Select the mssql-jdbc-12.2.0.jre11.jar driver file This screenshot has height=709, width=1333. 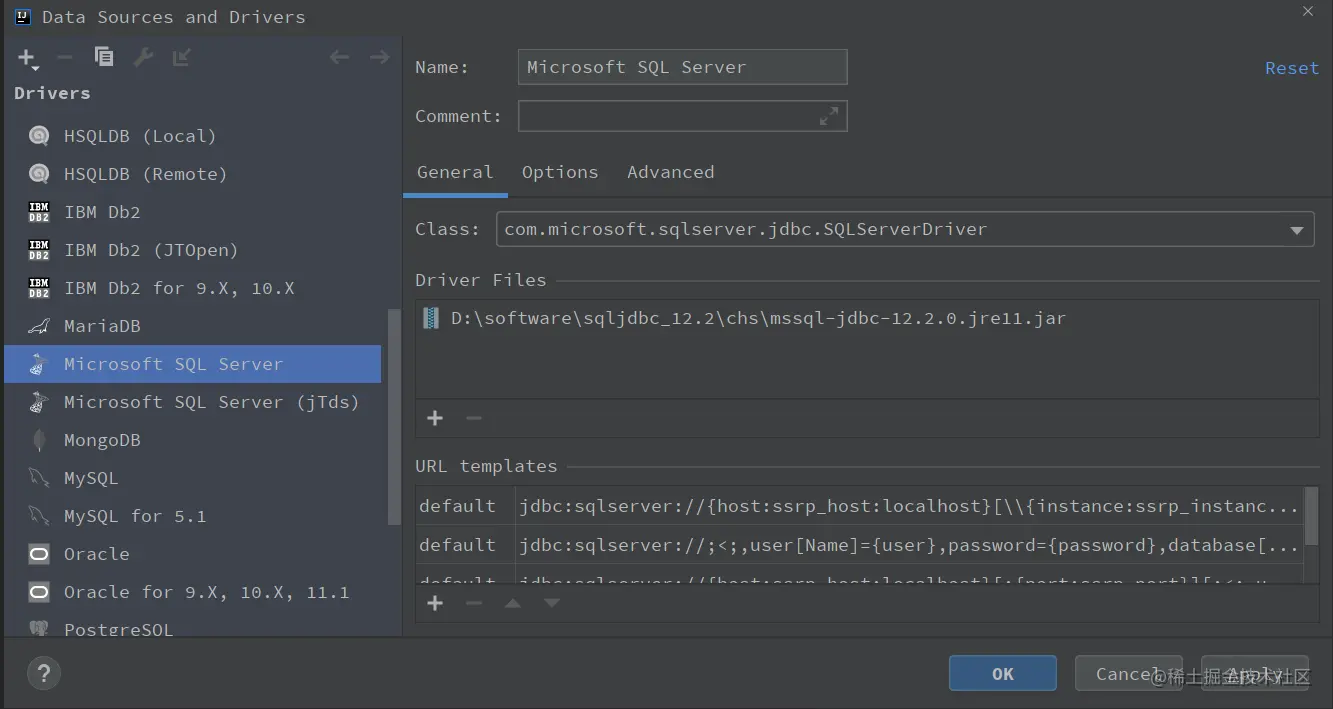click(758, 319)
